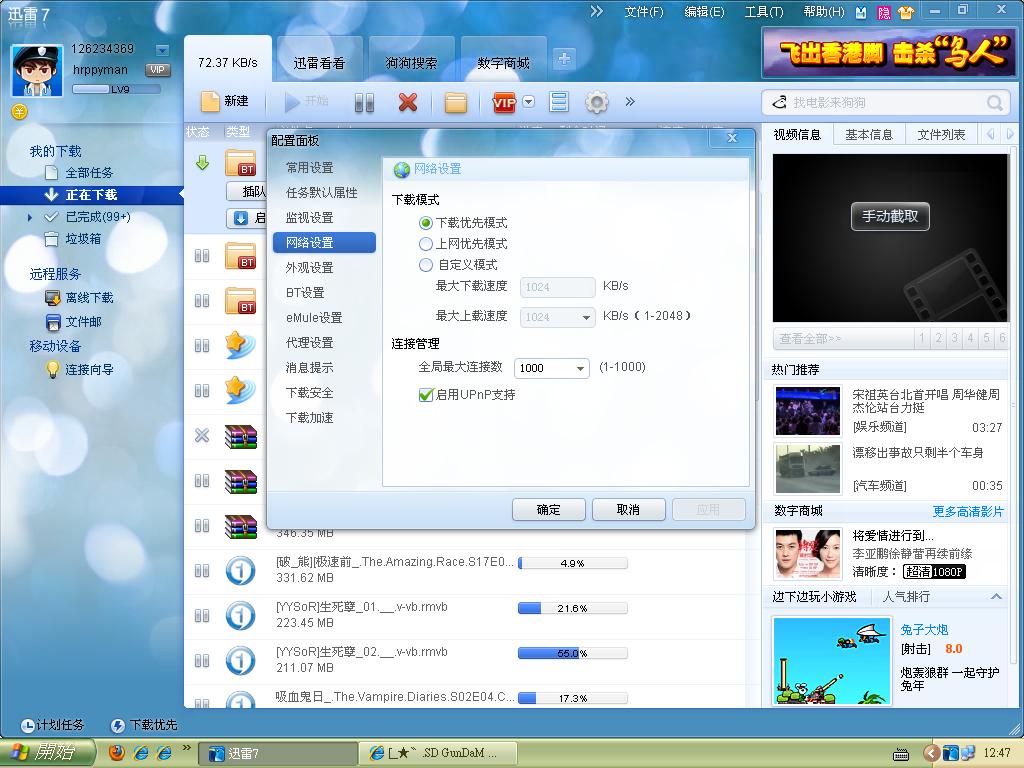Expand menu bar overflow chevron before 文件
The image size is (1024, 768).
596,11
